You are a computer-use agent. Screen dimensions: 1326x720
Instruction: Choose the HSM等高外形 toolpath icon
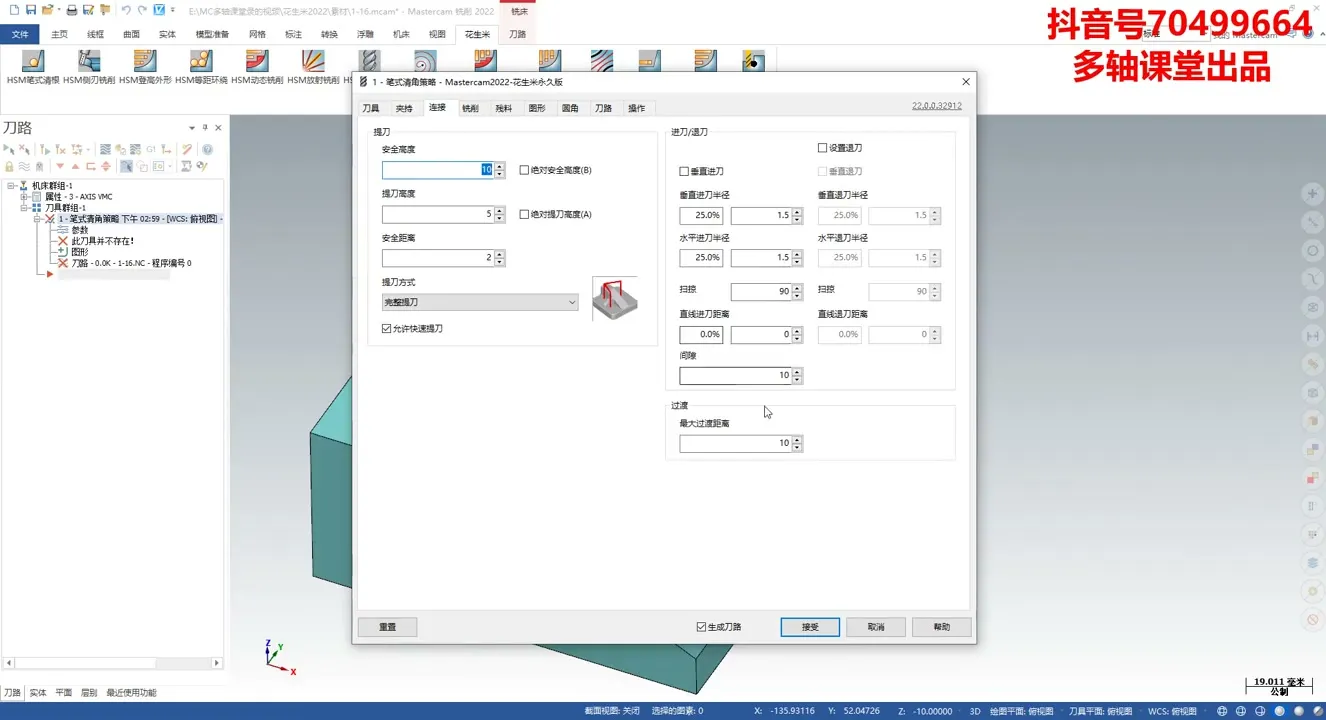[x=145, y=62]
